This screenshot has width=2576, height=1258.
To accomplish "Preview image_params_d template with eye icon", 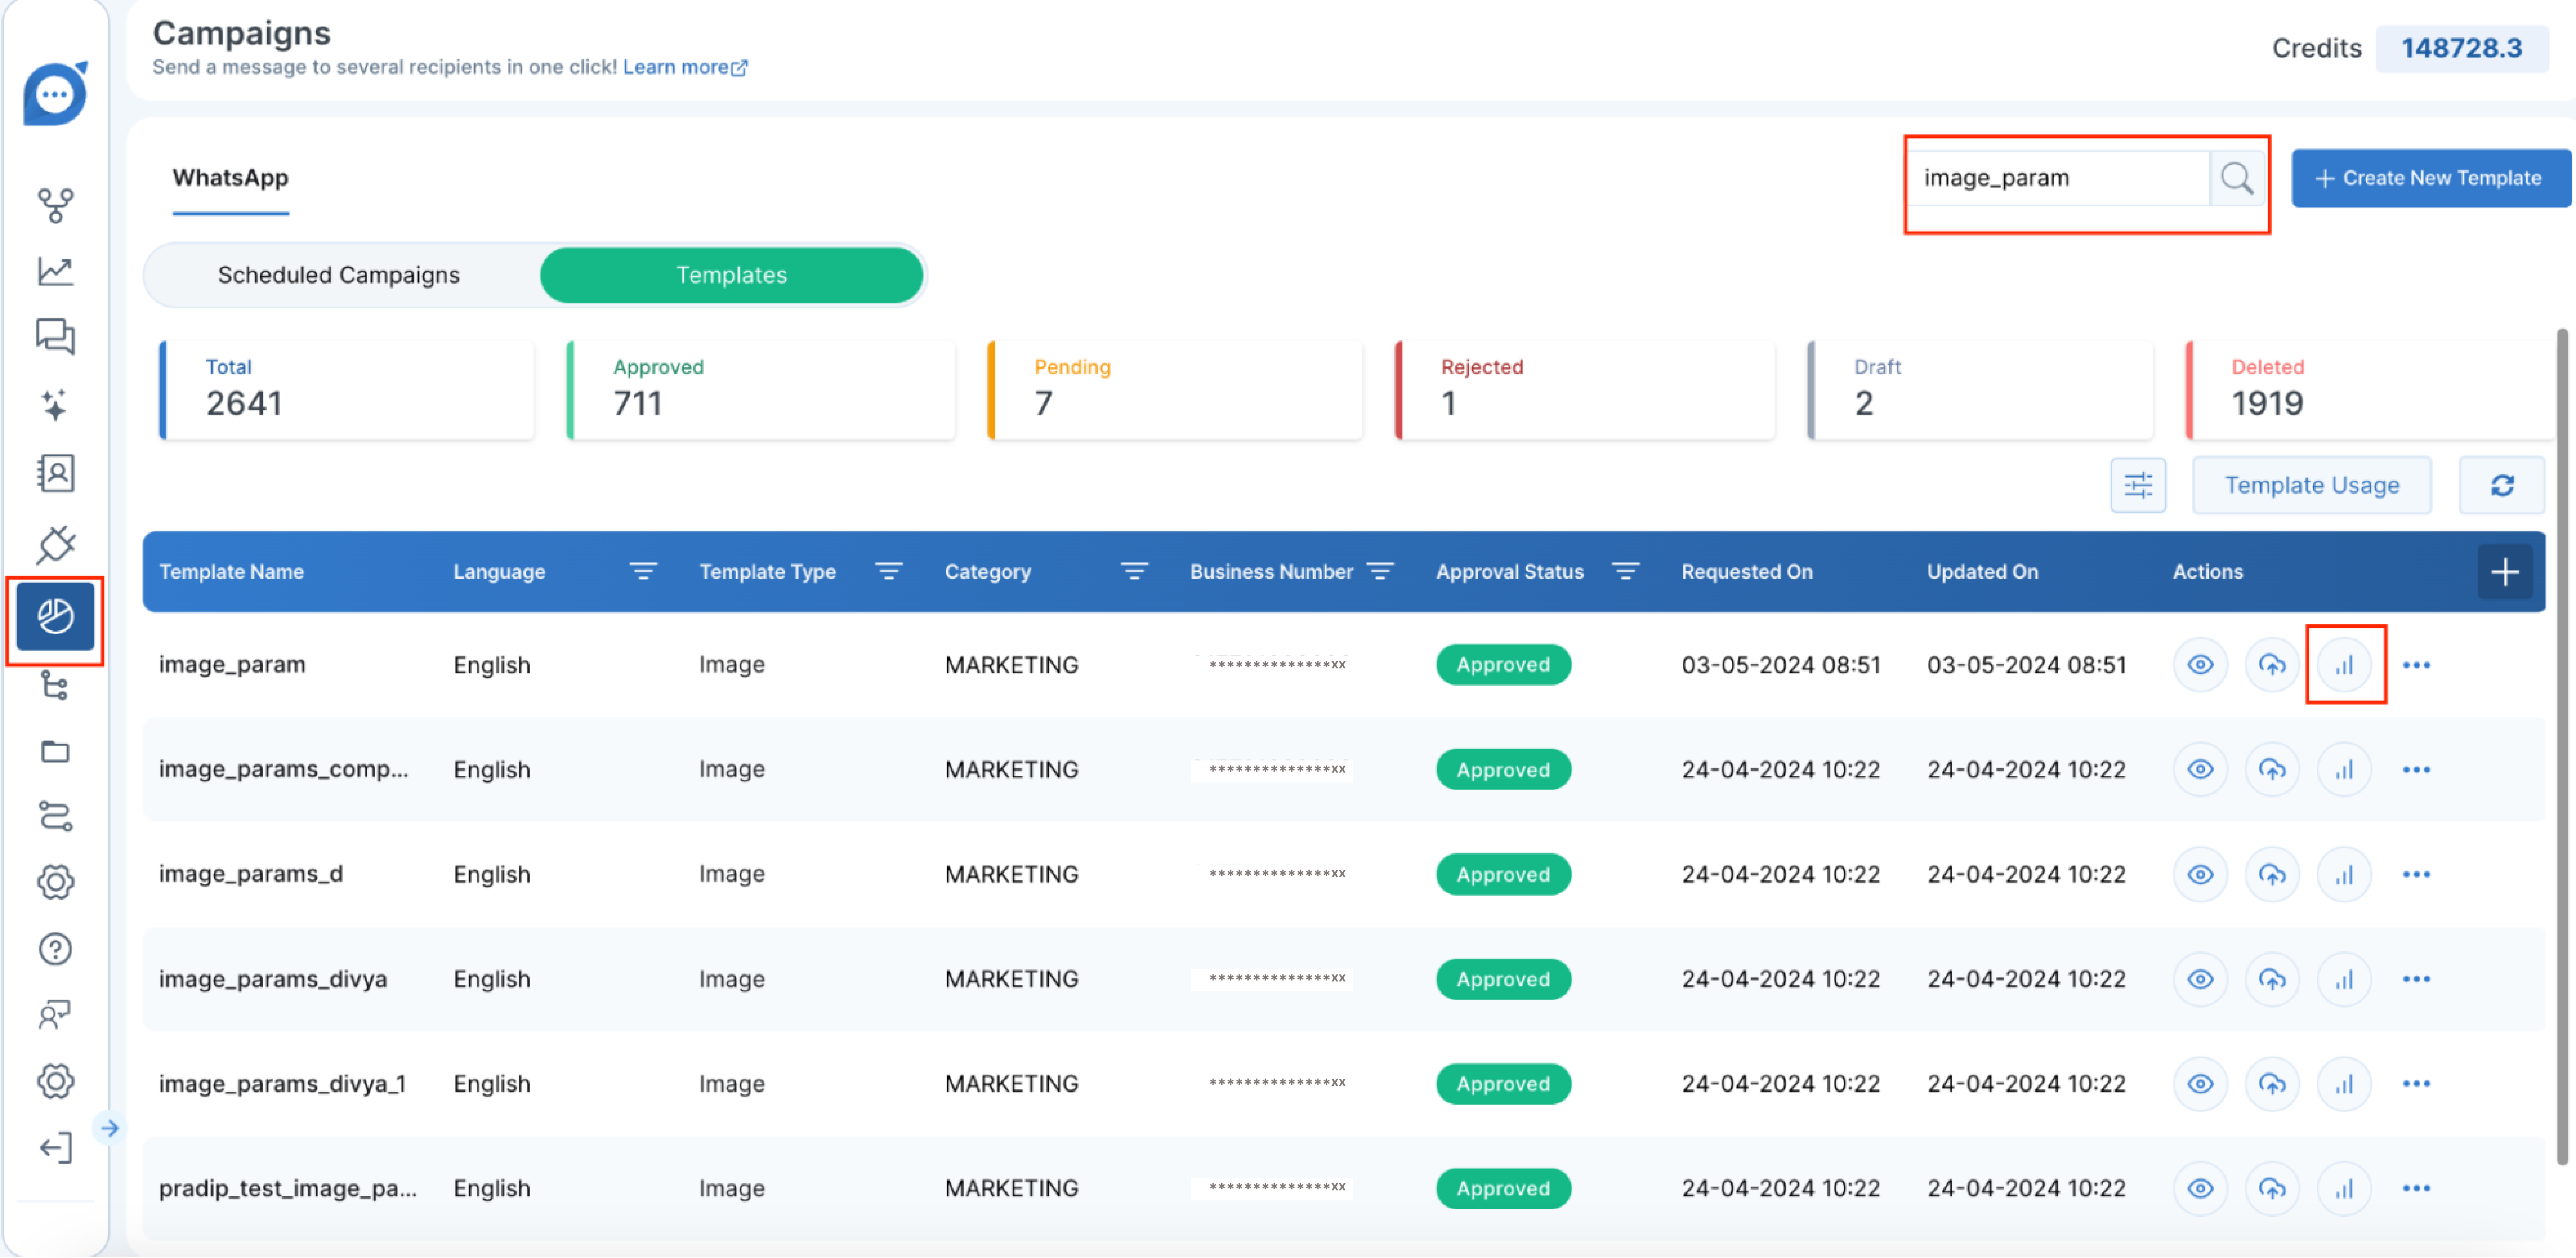I will click(x=2200, y=875).
